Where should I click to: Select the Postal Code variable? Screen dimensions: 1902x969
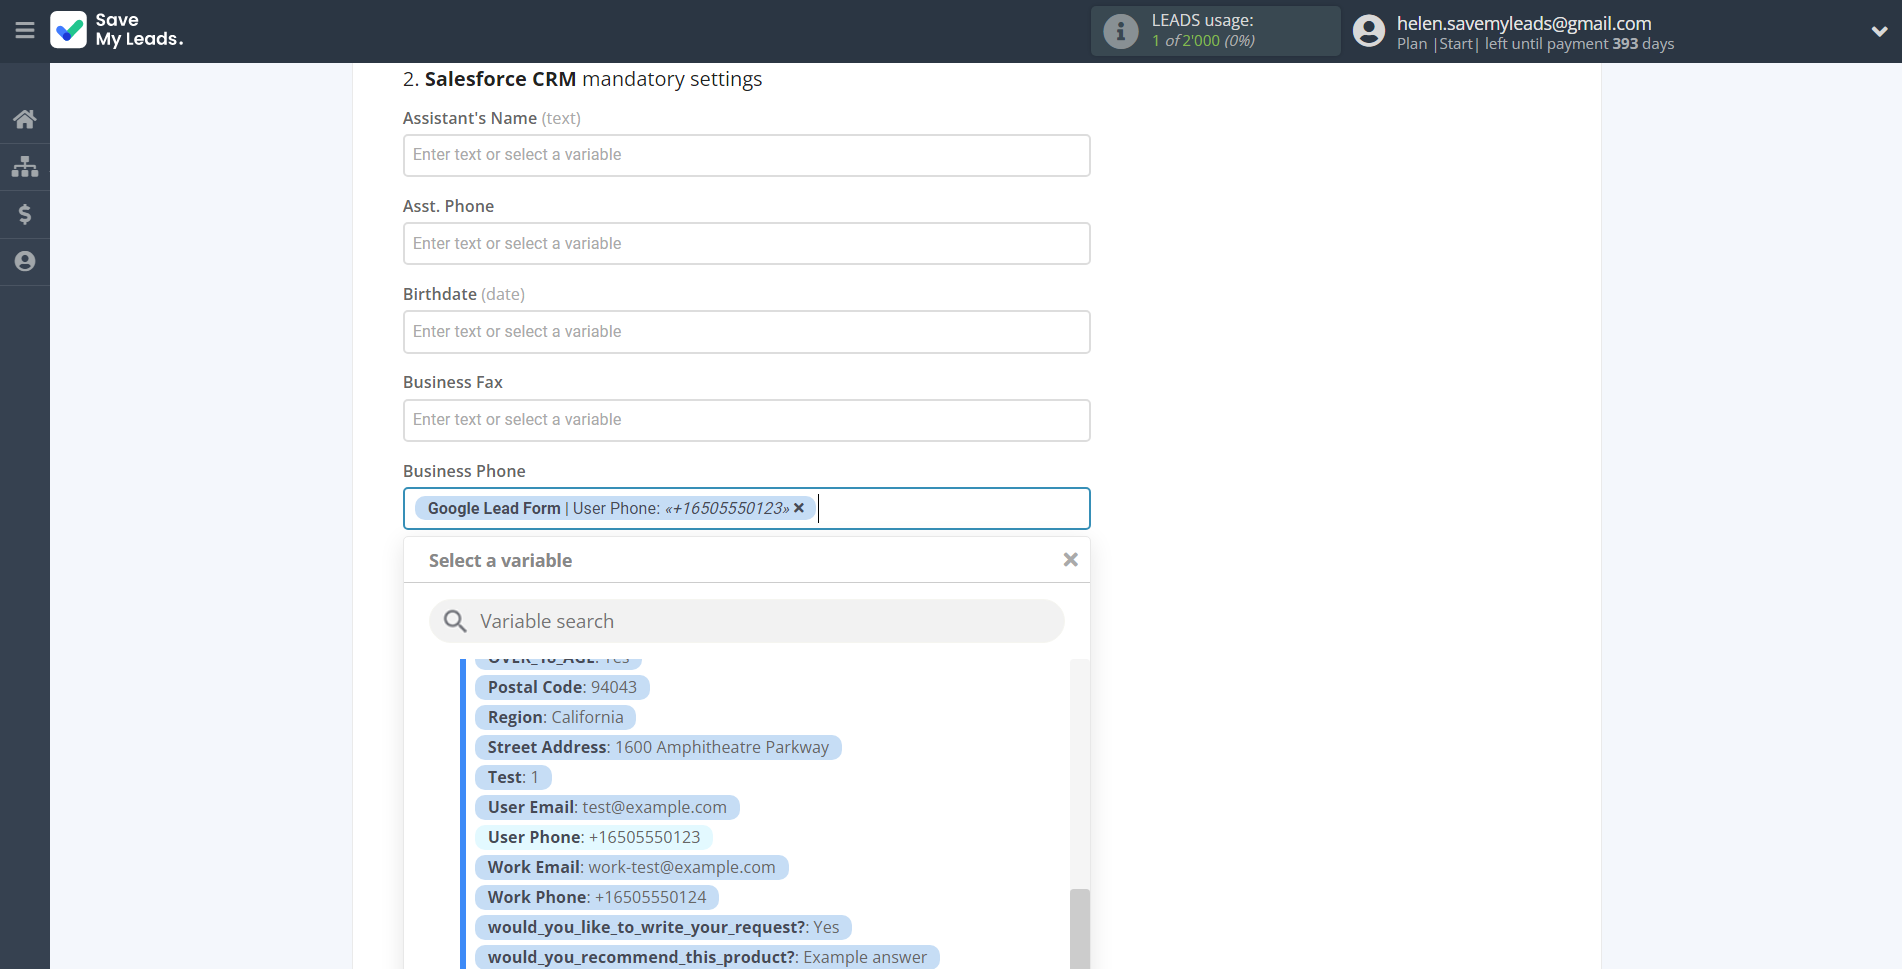562,687
